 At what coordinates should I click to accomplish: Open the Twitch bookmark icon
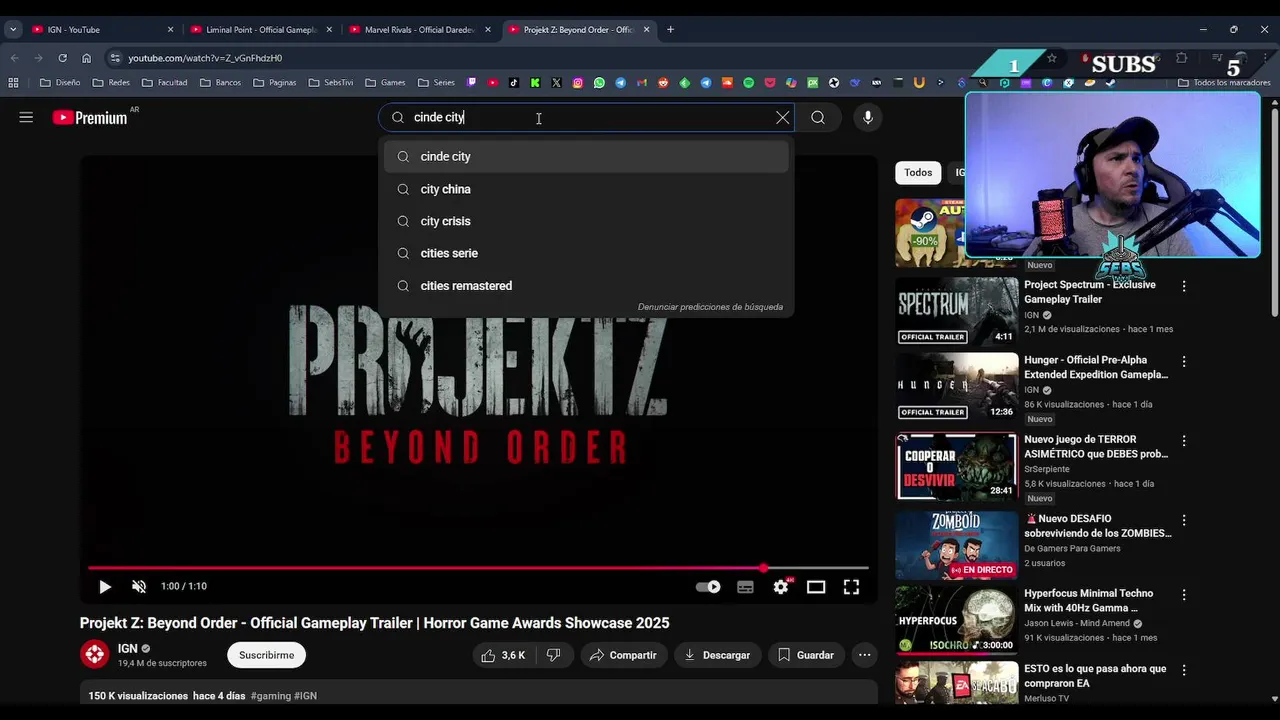(472, 83)
